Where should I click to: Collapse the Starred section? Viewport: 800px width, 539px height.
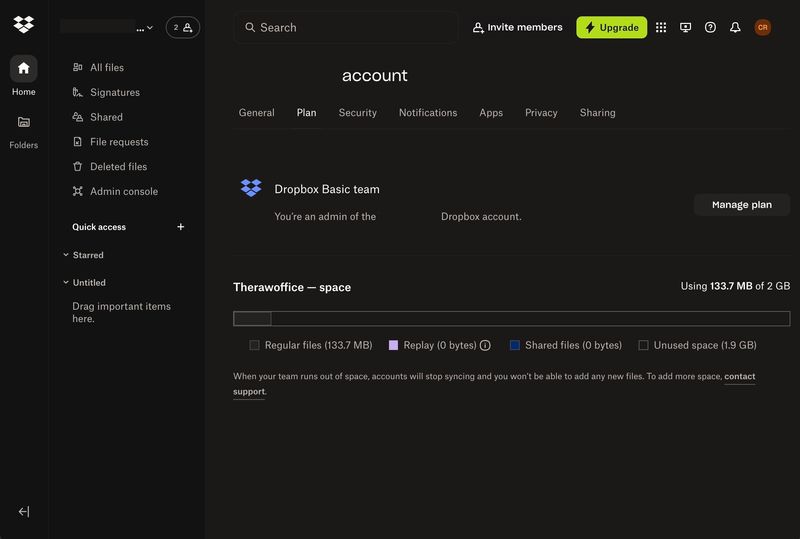click(x=66, y=255)
